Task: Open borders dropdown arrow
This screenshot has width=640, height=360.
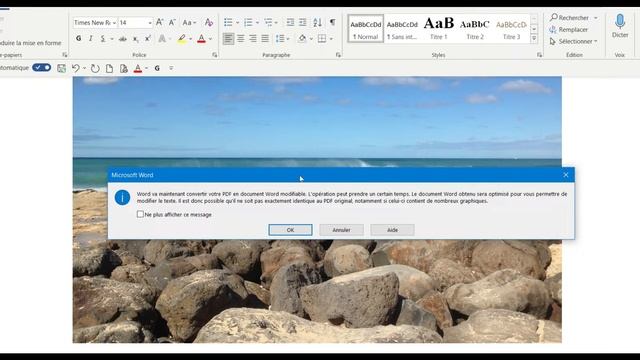Action: click(x=331, y=39)
